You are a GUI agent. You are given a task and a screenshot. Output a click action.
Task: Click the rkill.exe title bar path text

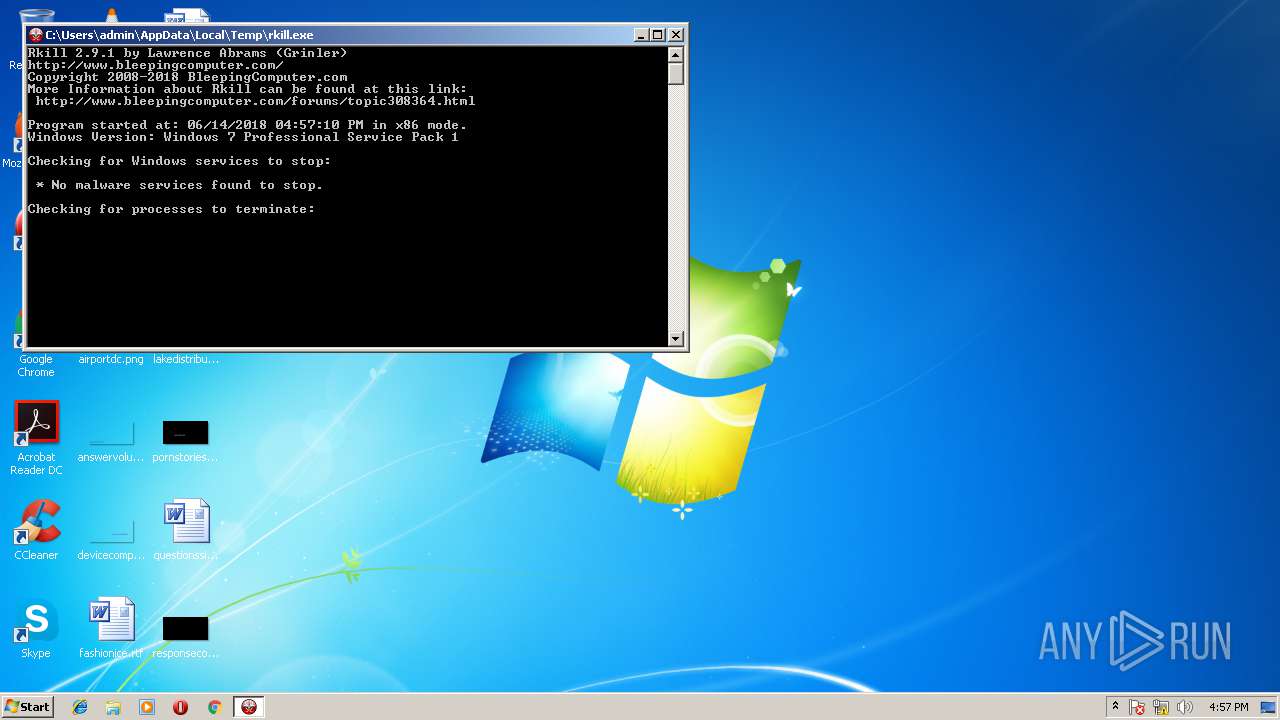(x=179, y=34)
